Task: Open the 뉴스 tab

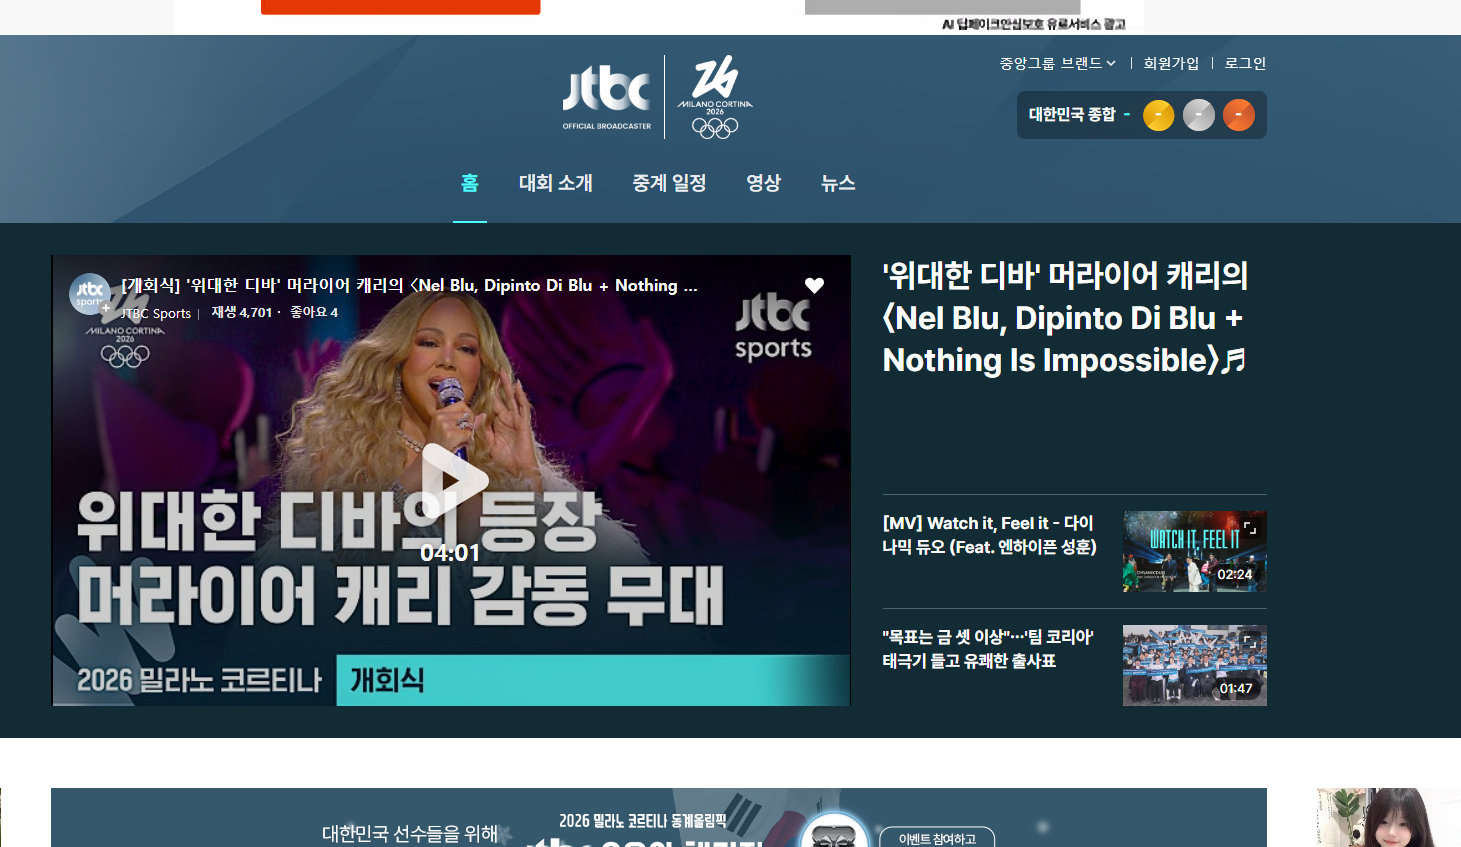Action: [x=838, y=183]
